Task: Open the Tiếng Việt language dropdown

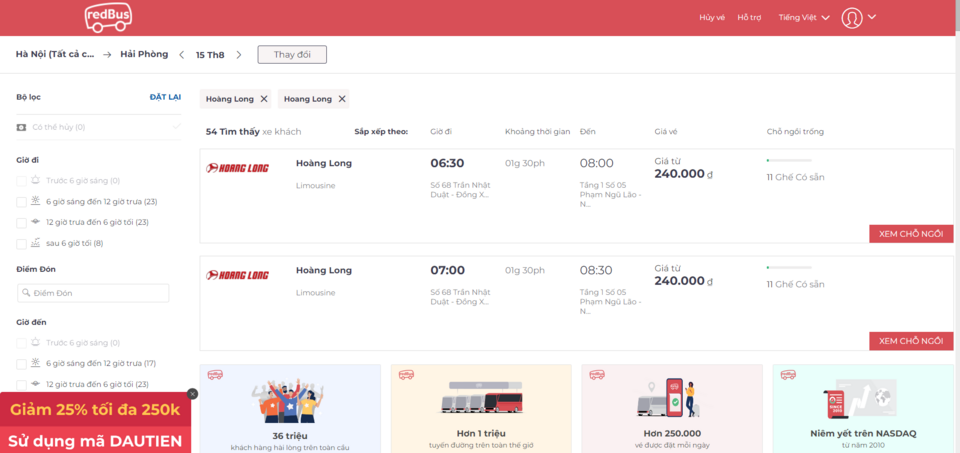Action: (x=803, y=18)
